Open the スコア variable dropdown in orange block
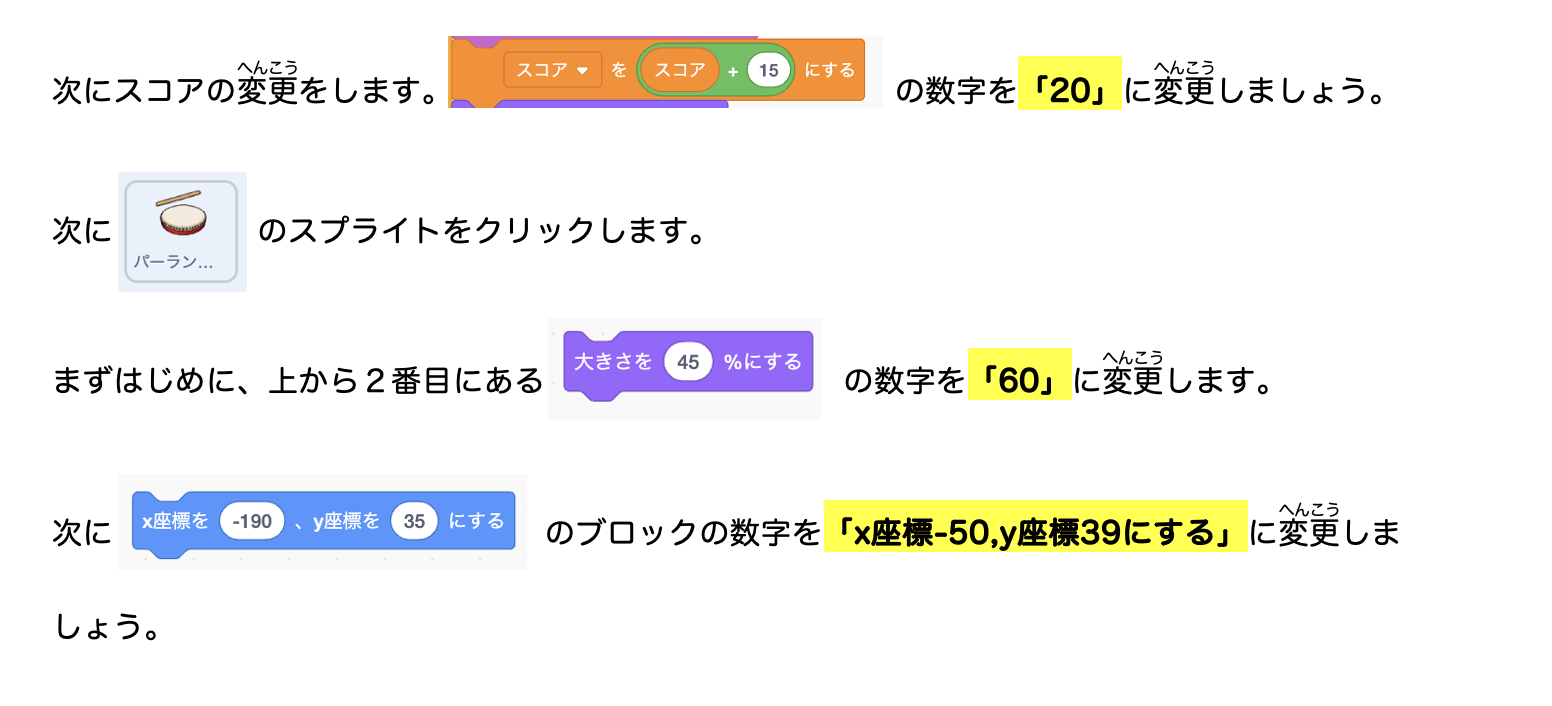1552x706 pixels. (581, 70)
